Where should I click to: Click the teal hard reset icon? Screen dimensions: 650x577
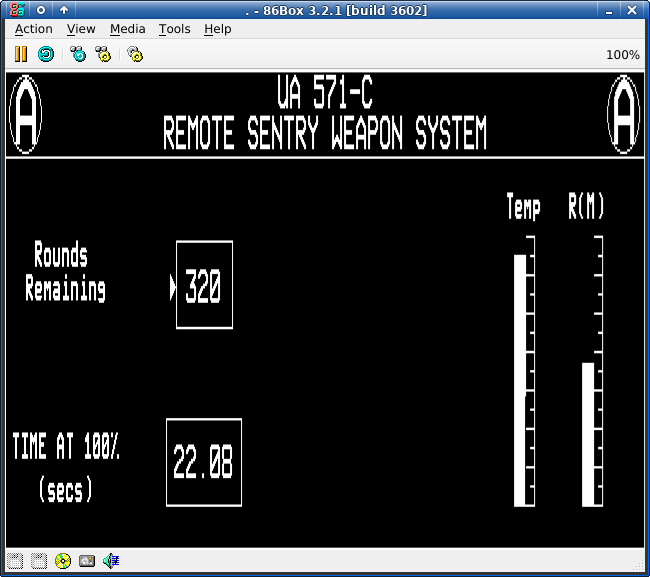click(46, 54)
